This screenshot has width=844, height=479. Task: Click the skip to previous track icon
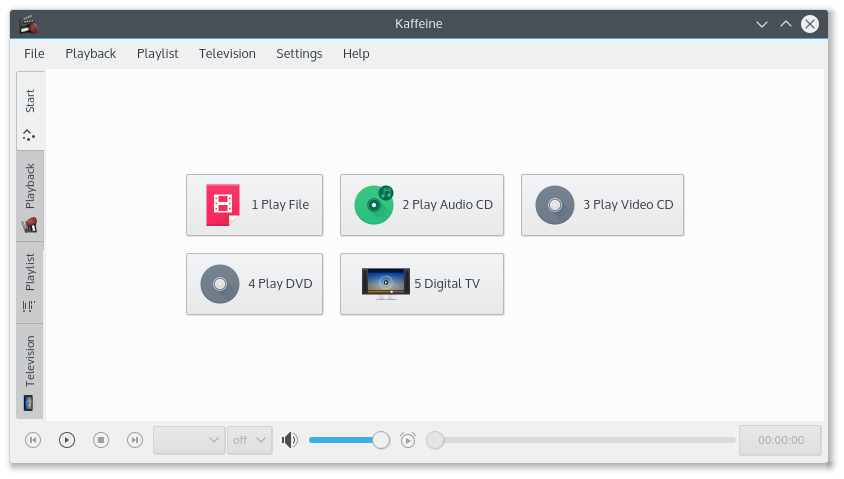33,440
